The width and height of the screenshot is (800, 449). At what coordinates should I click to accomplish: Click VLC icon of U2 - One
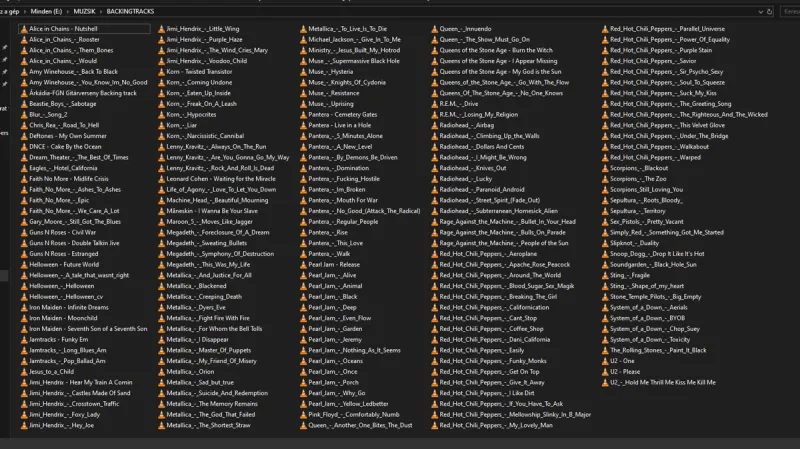coord(605,361)
